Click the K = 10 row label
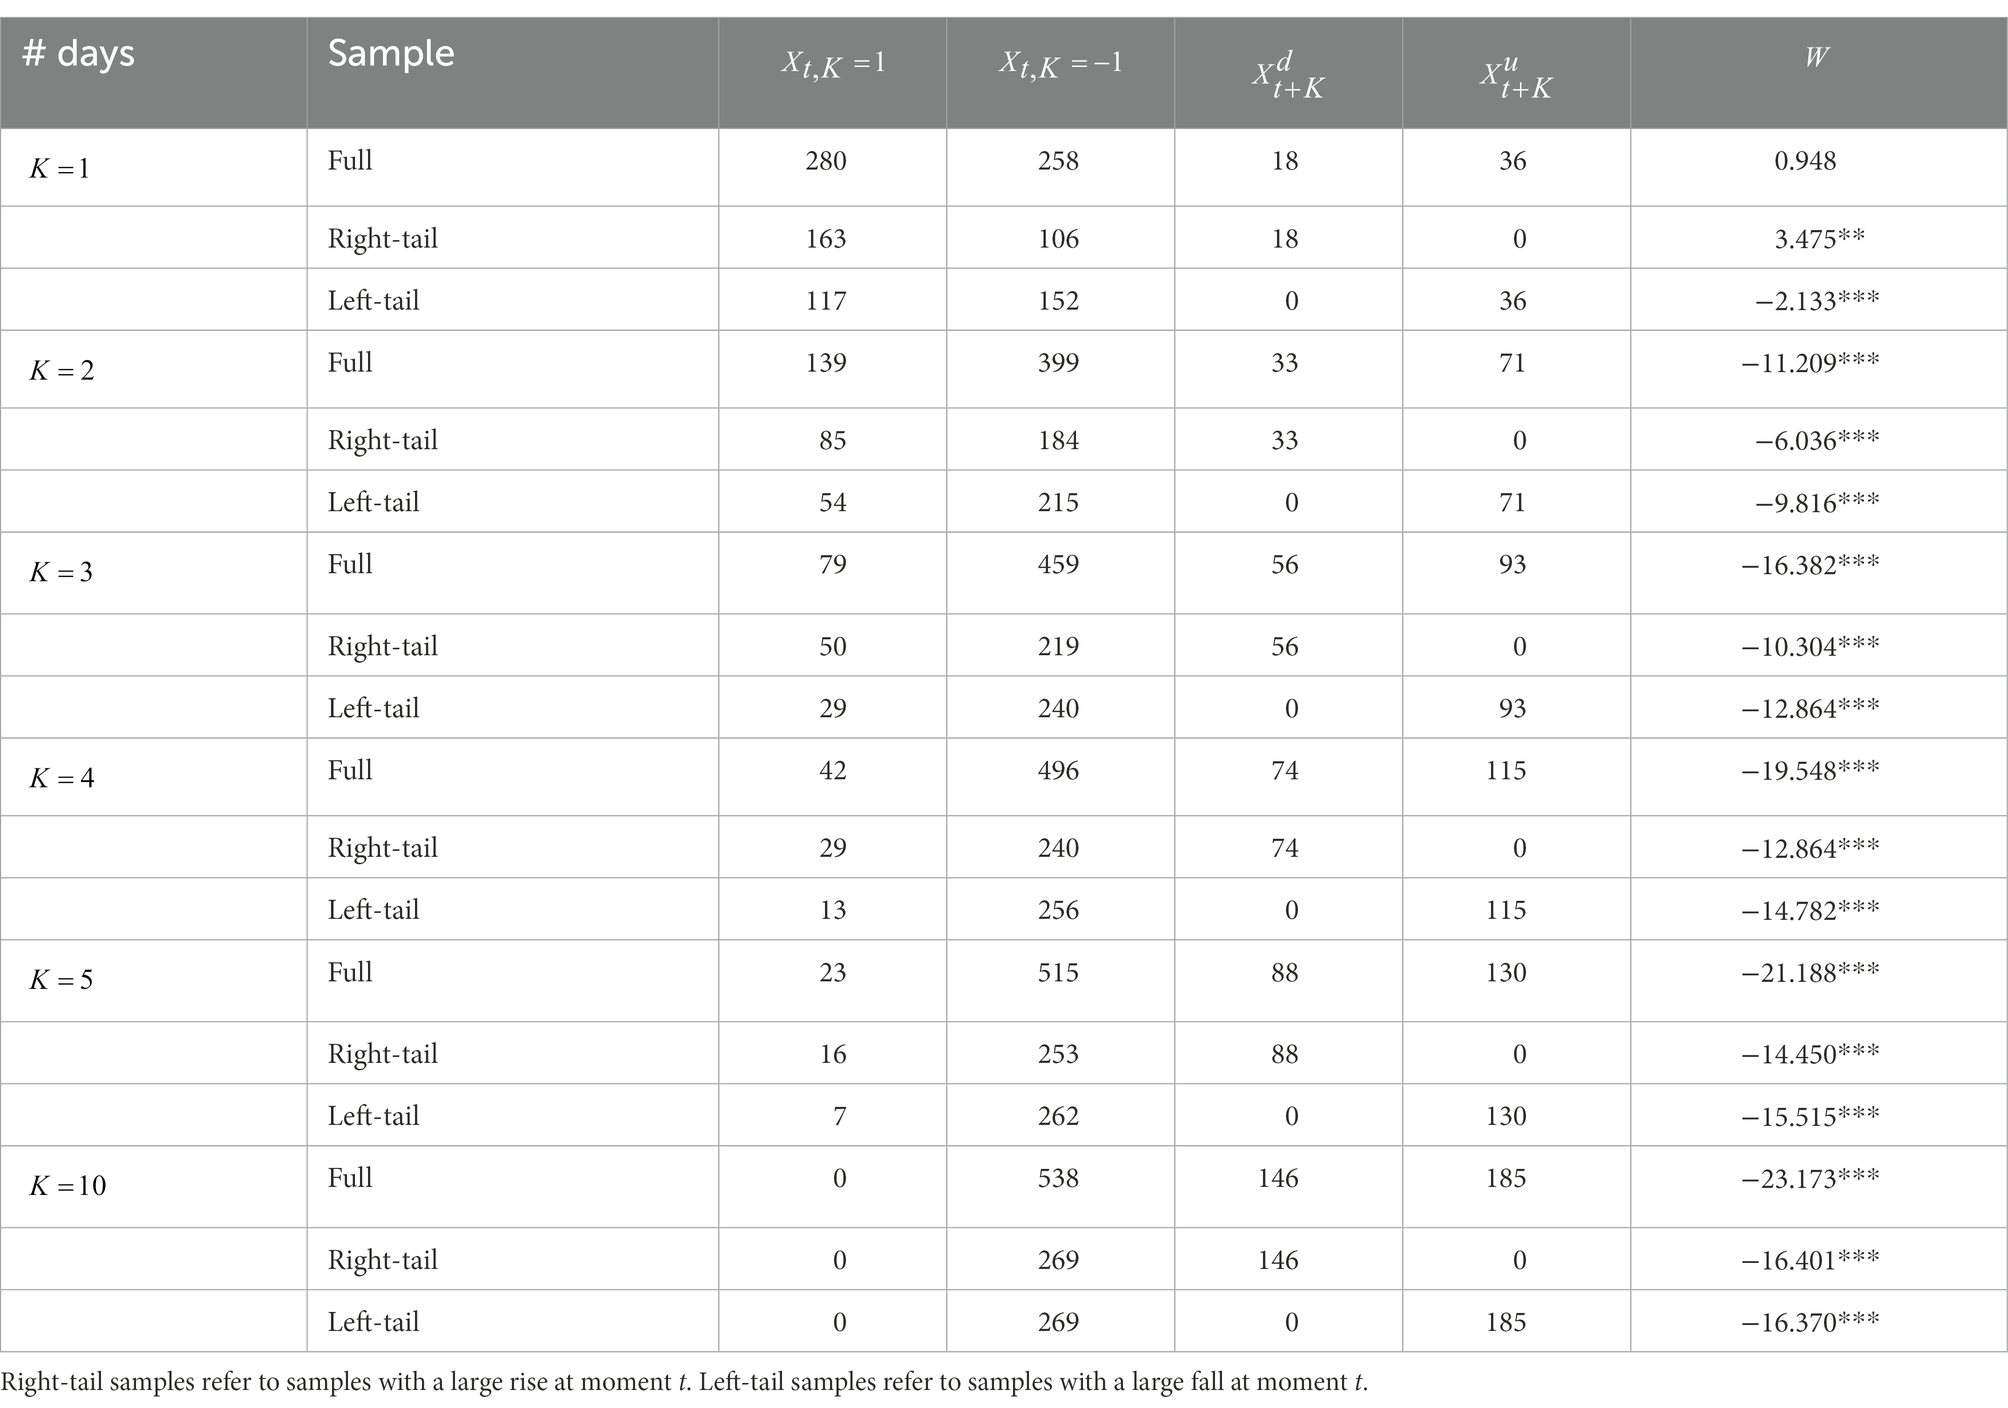This screenshot has width=2008, height=1408. pyautogui.click(x=68, y=1186)
